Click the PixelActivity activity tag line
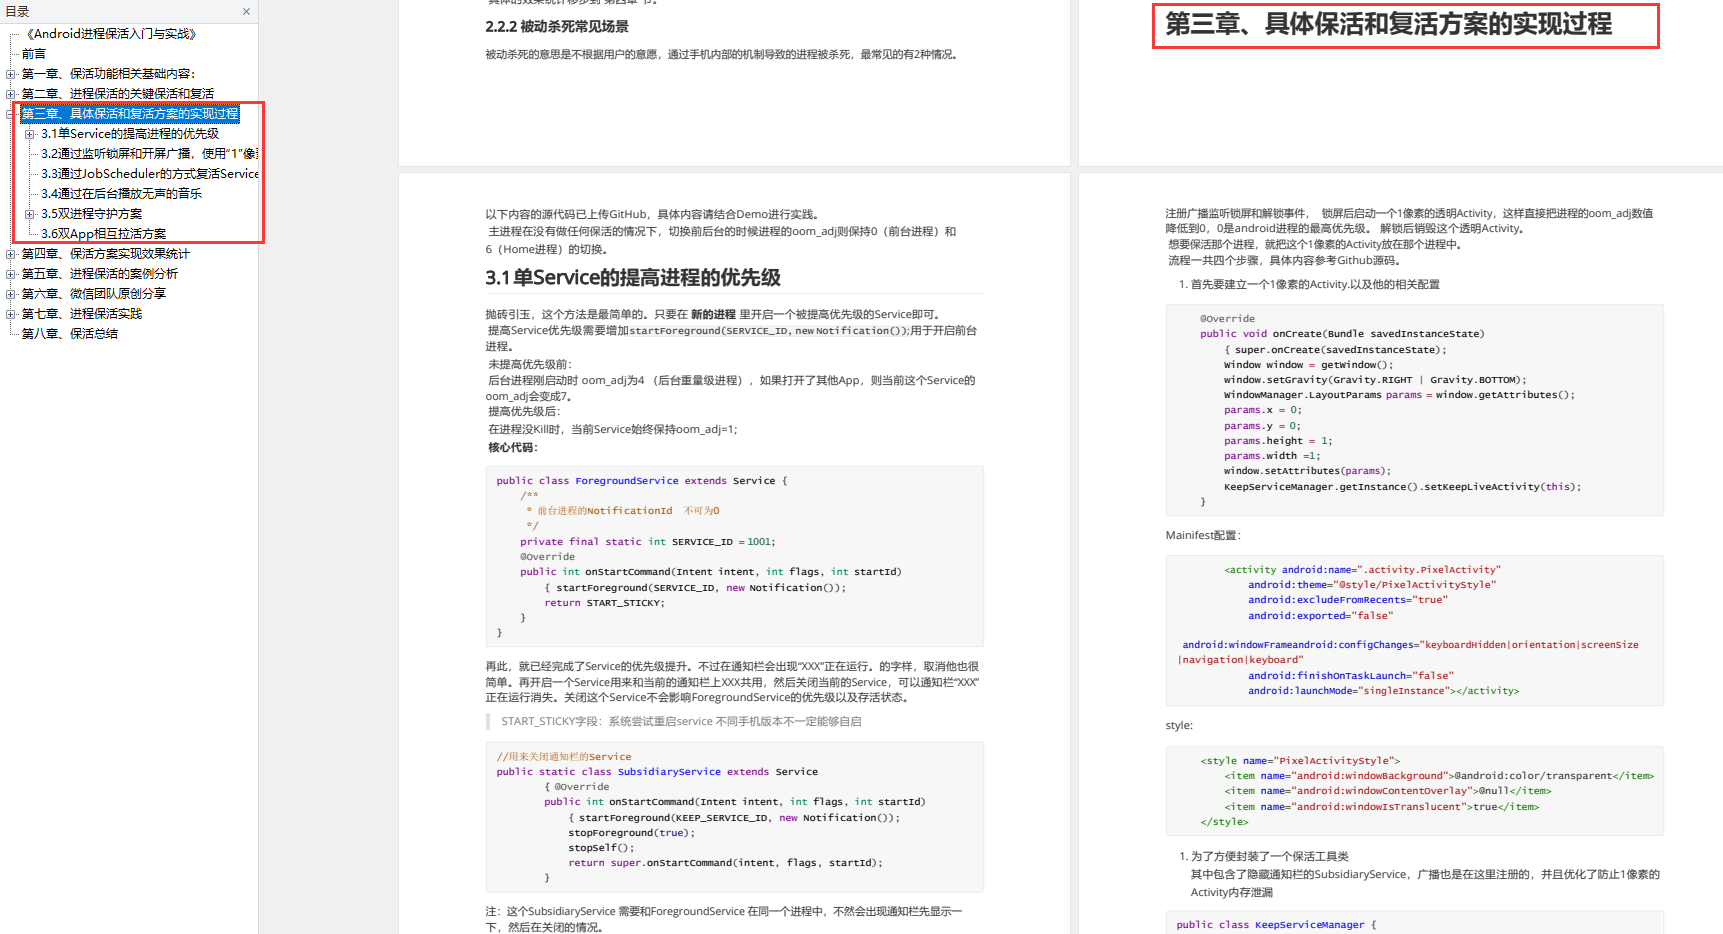 pos(1361,570)
